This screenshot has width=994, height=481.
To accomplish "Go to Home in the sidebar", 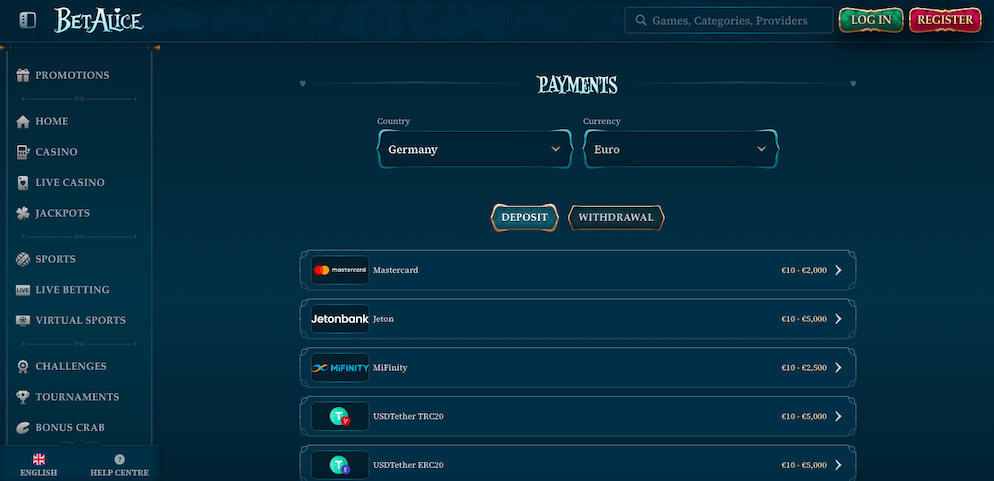I will pyautogui.click(x=52, y=122).
